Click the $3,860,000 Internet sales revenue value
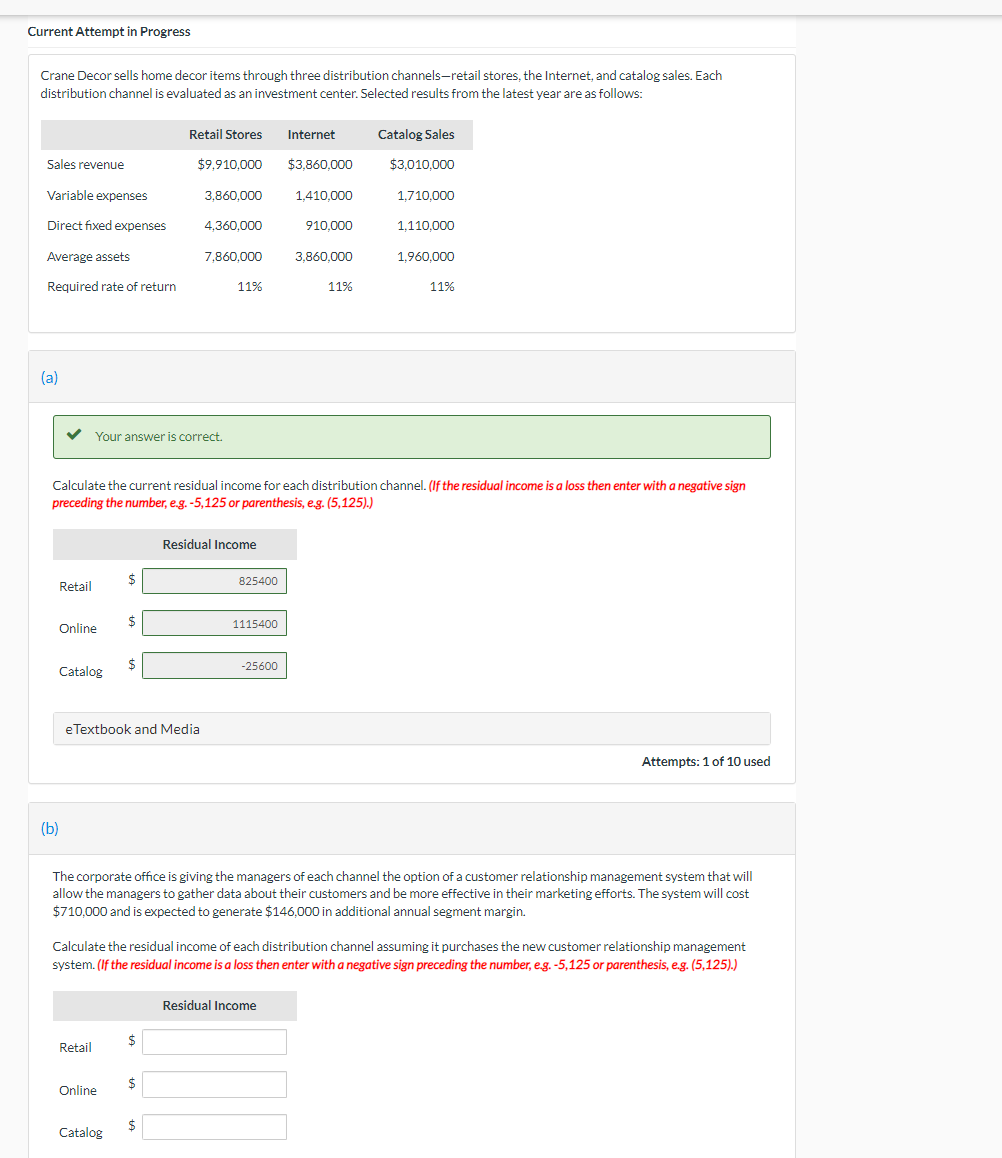This screenshot has height=1158, width=1002. pyautogui.click(x=320, y=165)
